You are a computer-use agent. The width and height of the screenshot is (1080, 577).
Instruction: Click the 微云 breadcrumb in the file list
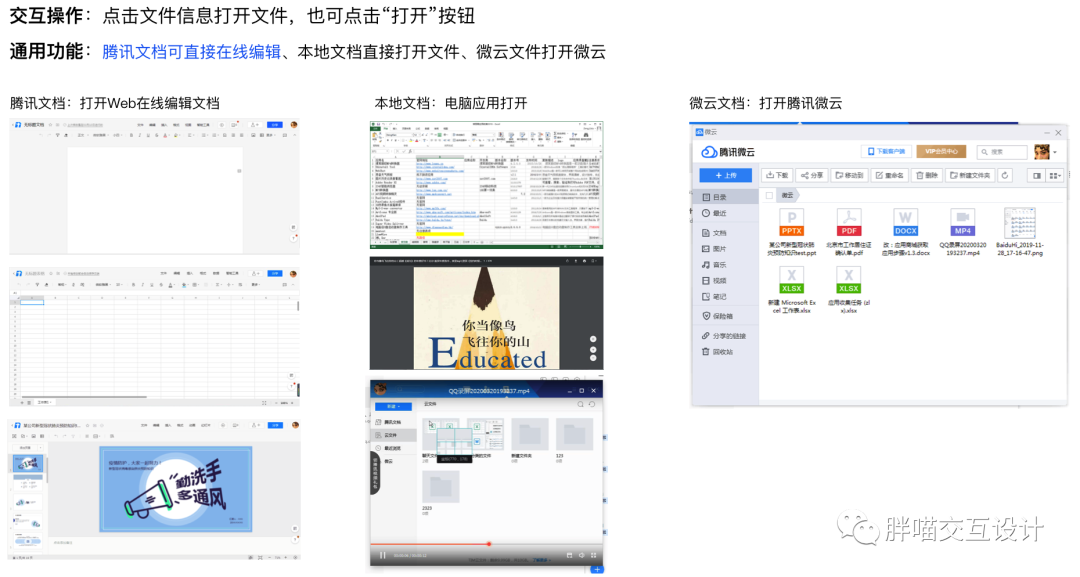coord(787,196)
